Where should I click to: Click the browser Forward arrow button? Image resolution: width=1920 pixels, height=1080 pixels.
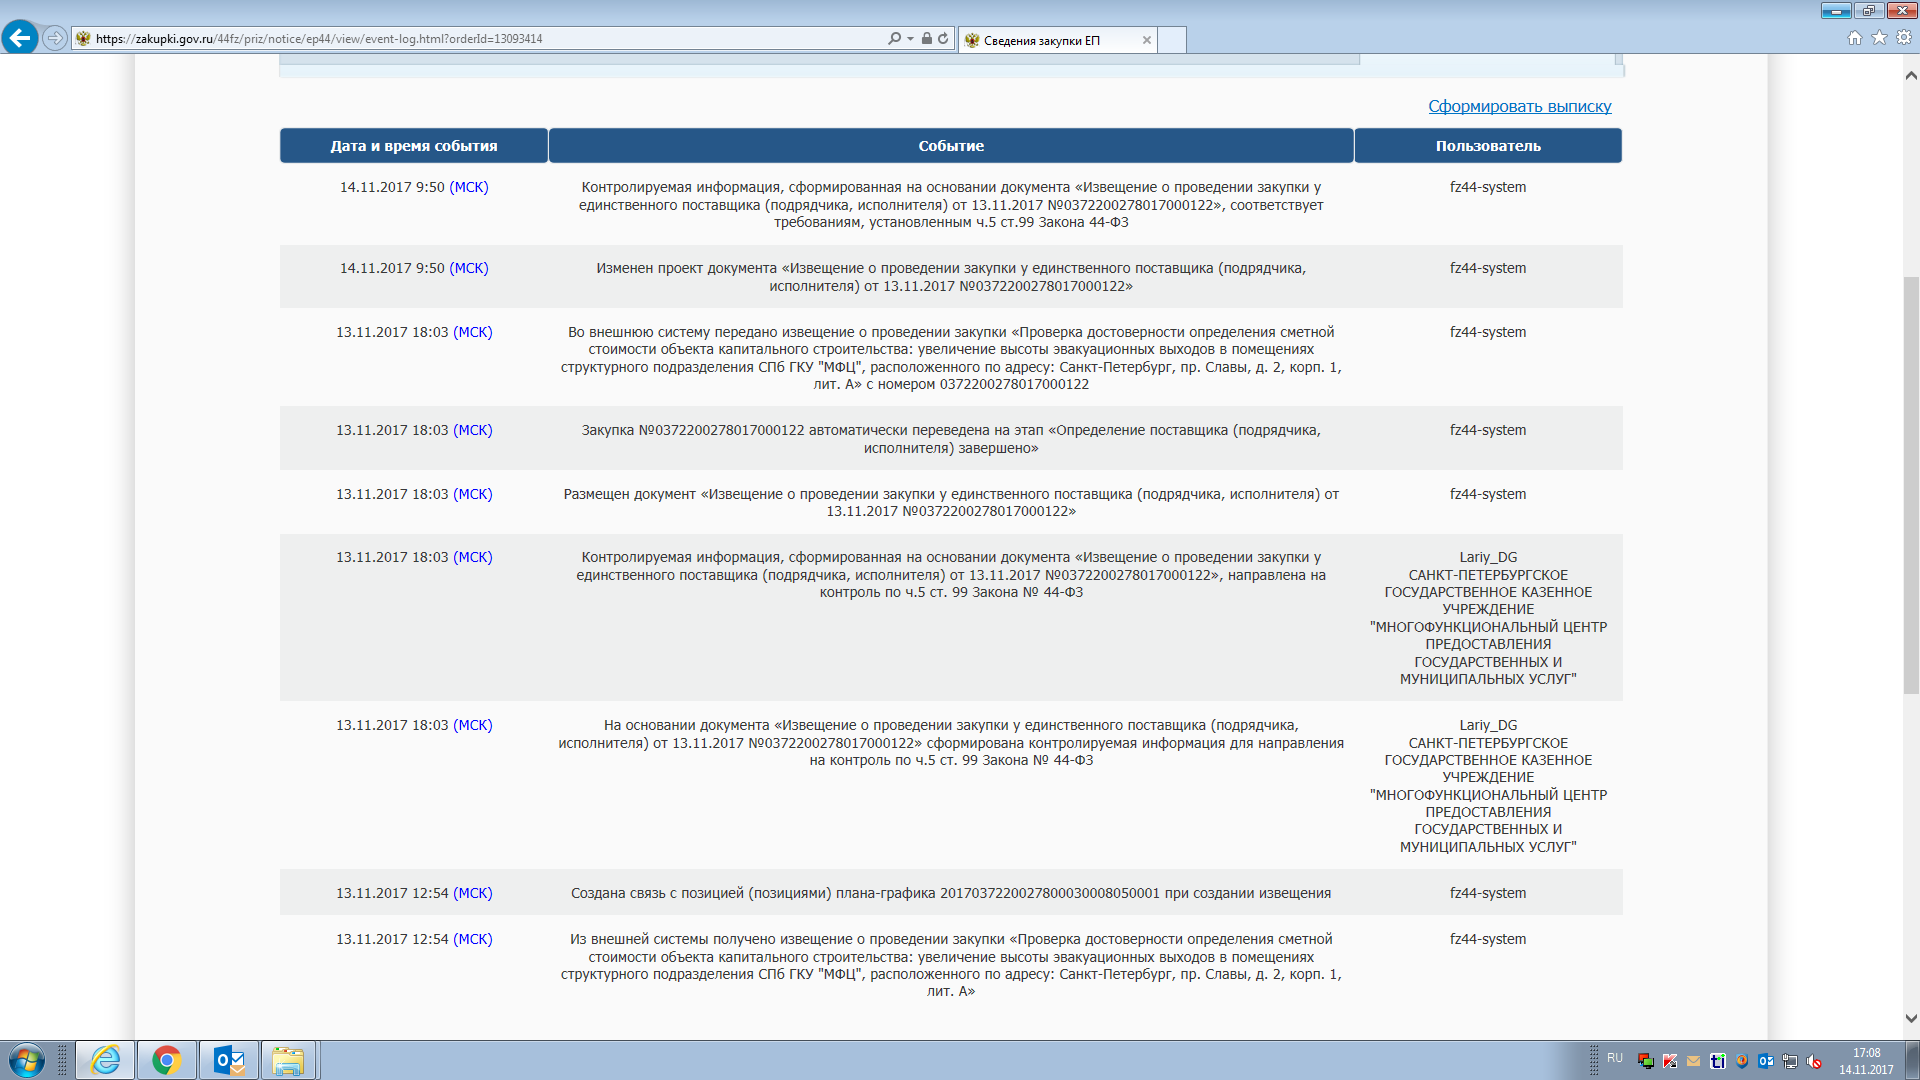(55, 38)
